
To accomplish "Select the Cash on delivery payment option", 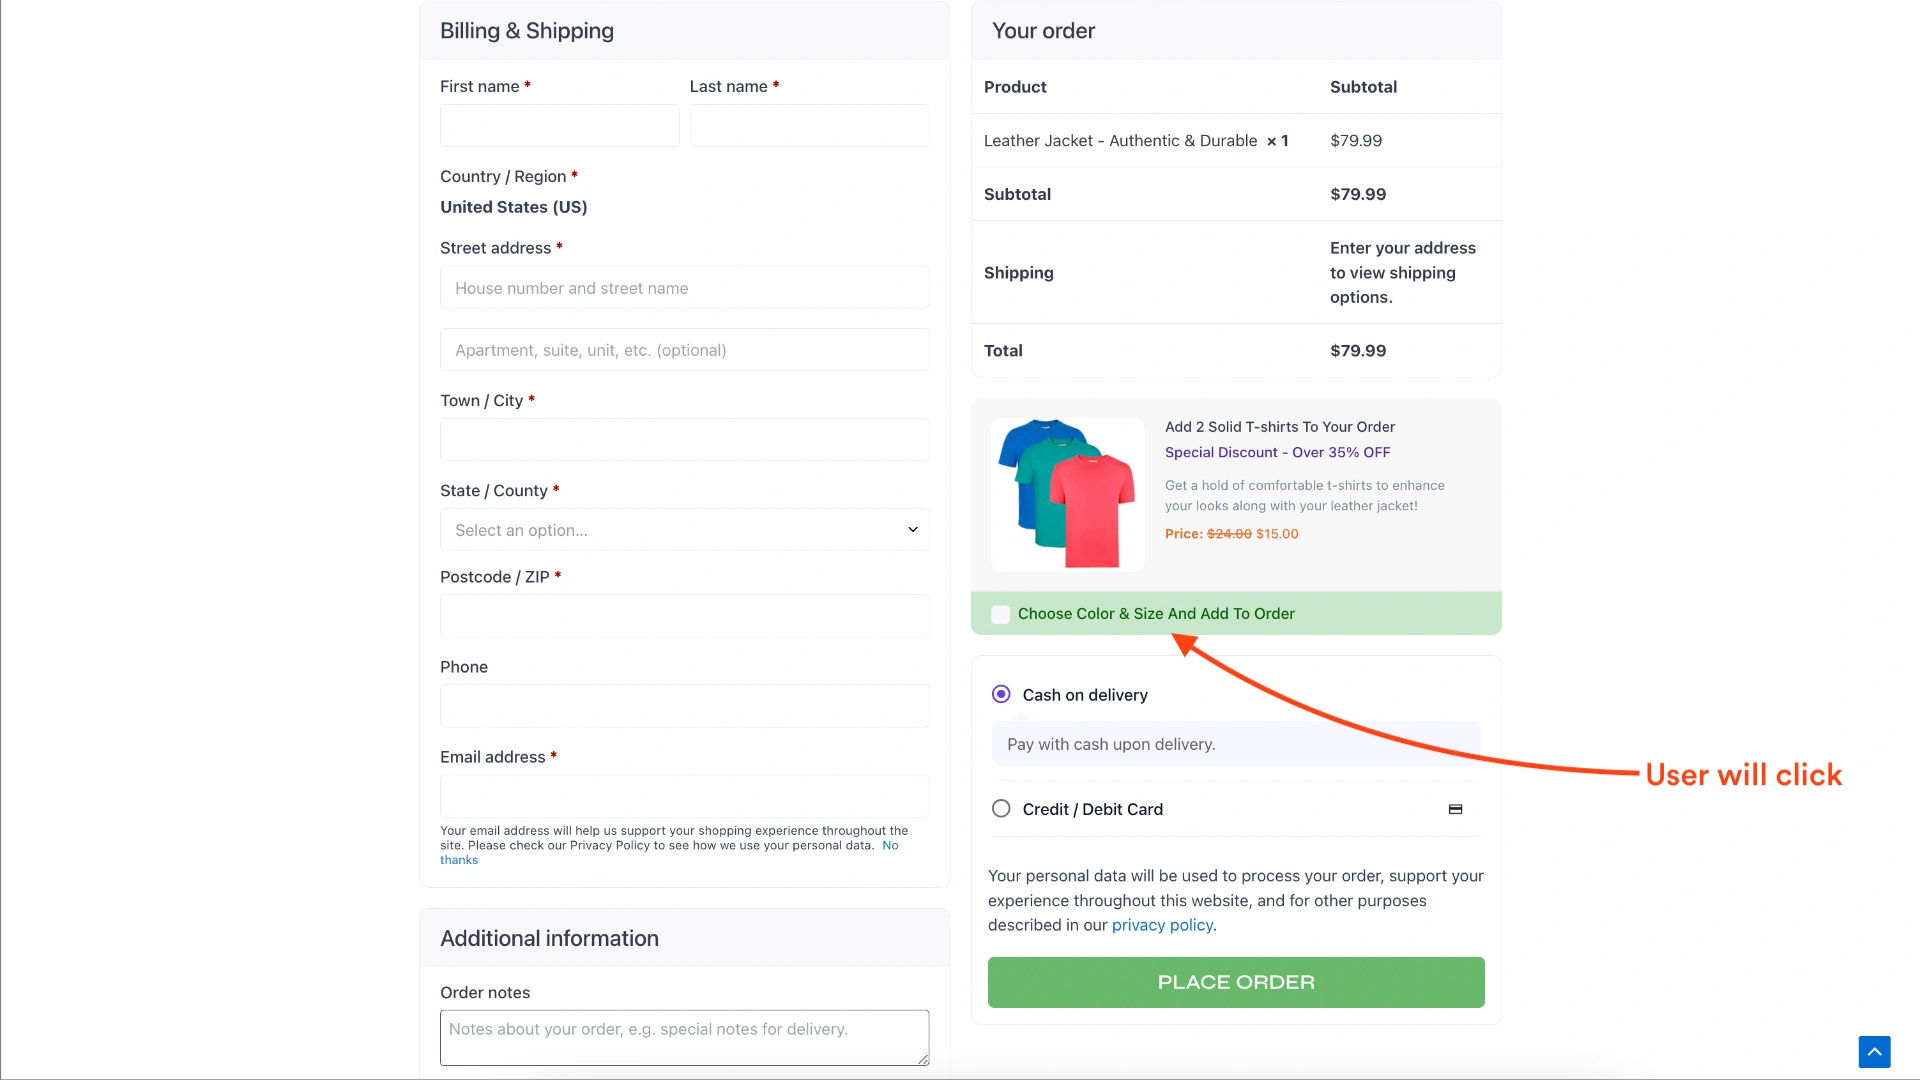I will click(1001, 693).
